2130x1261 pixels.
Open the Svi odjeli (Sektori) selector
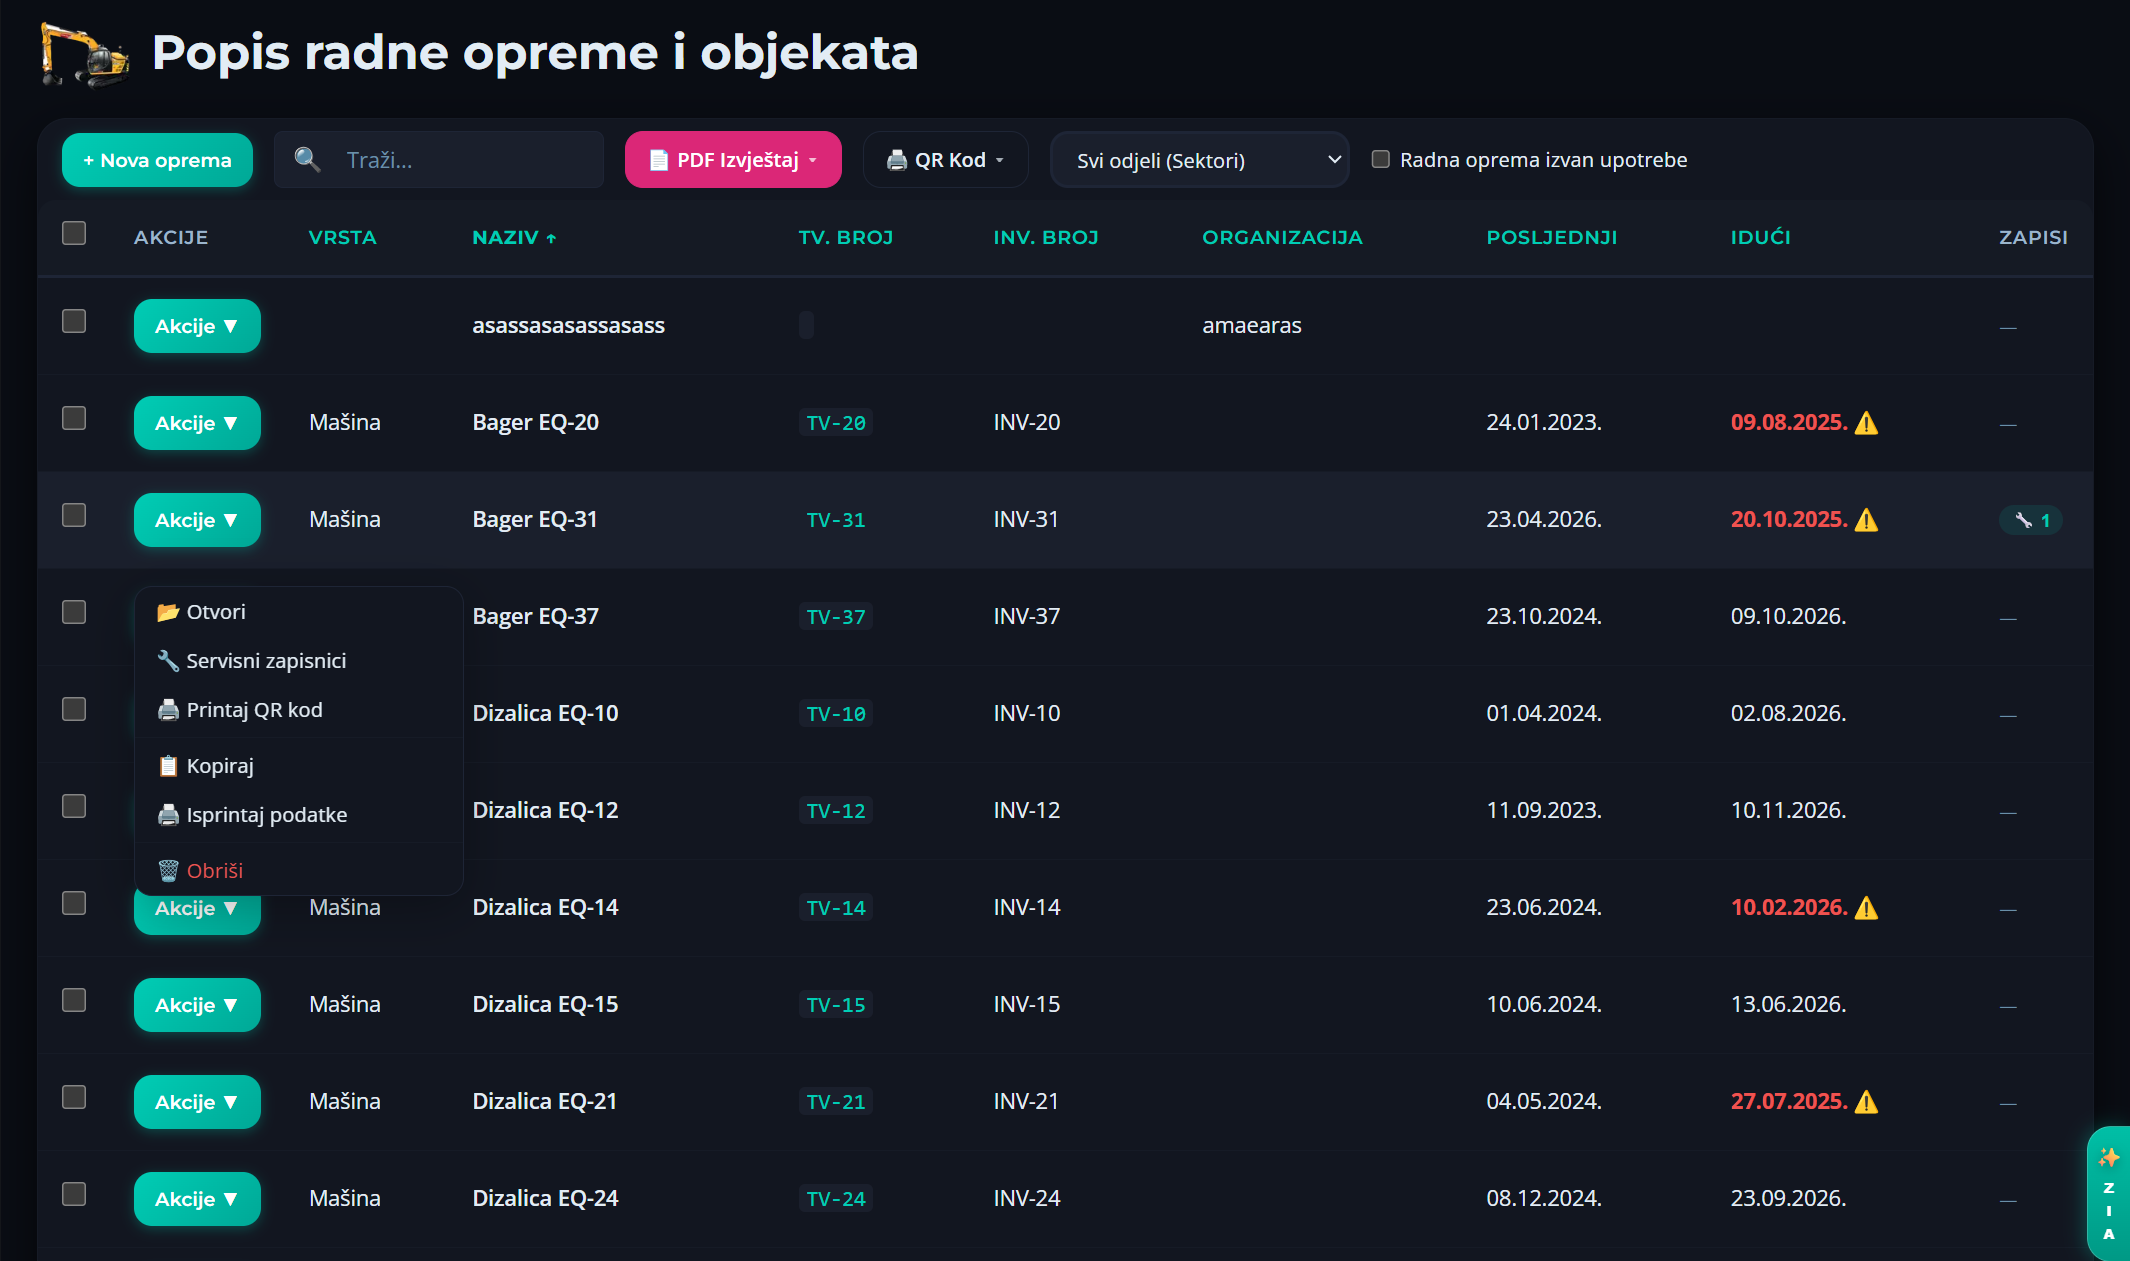pyautogui.click(x=1199, y=160)
